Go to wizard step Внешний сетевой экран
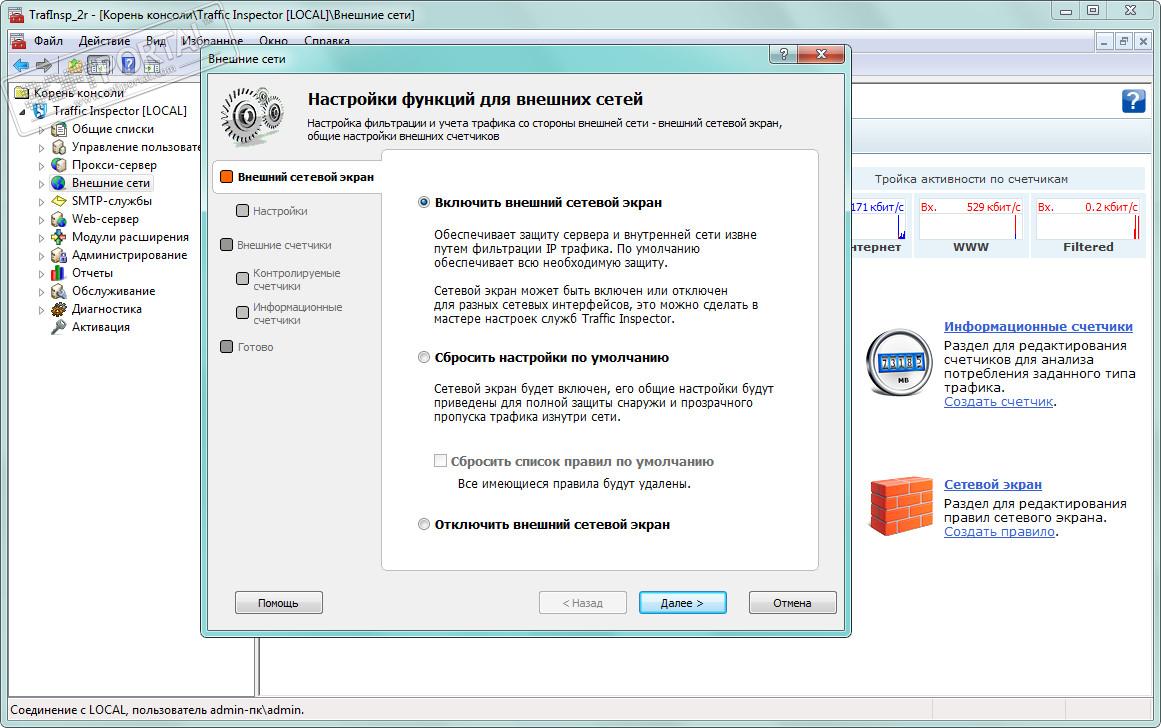Viewport: 1161px width, 728px height. (297, 177)
